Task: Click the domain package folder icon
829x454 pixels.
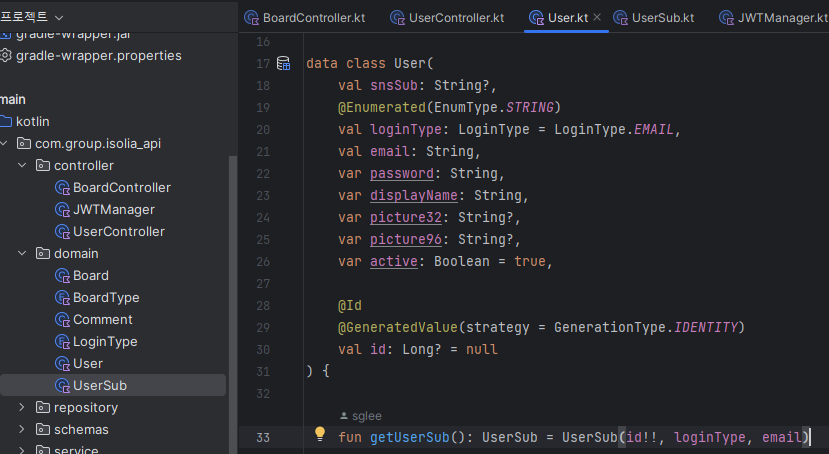Action: tap(42, 253)
